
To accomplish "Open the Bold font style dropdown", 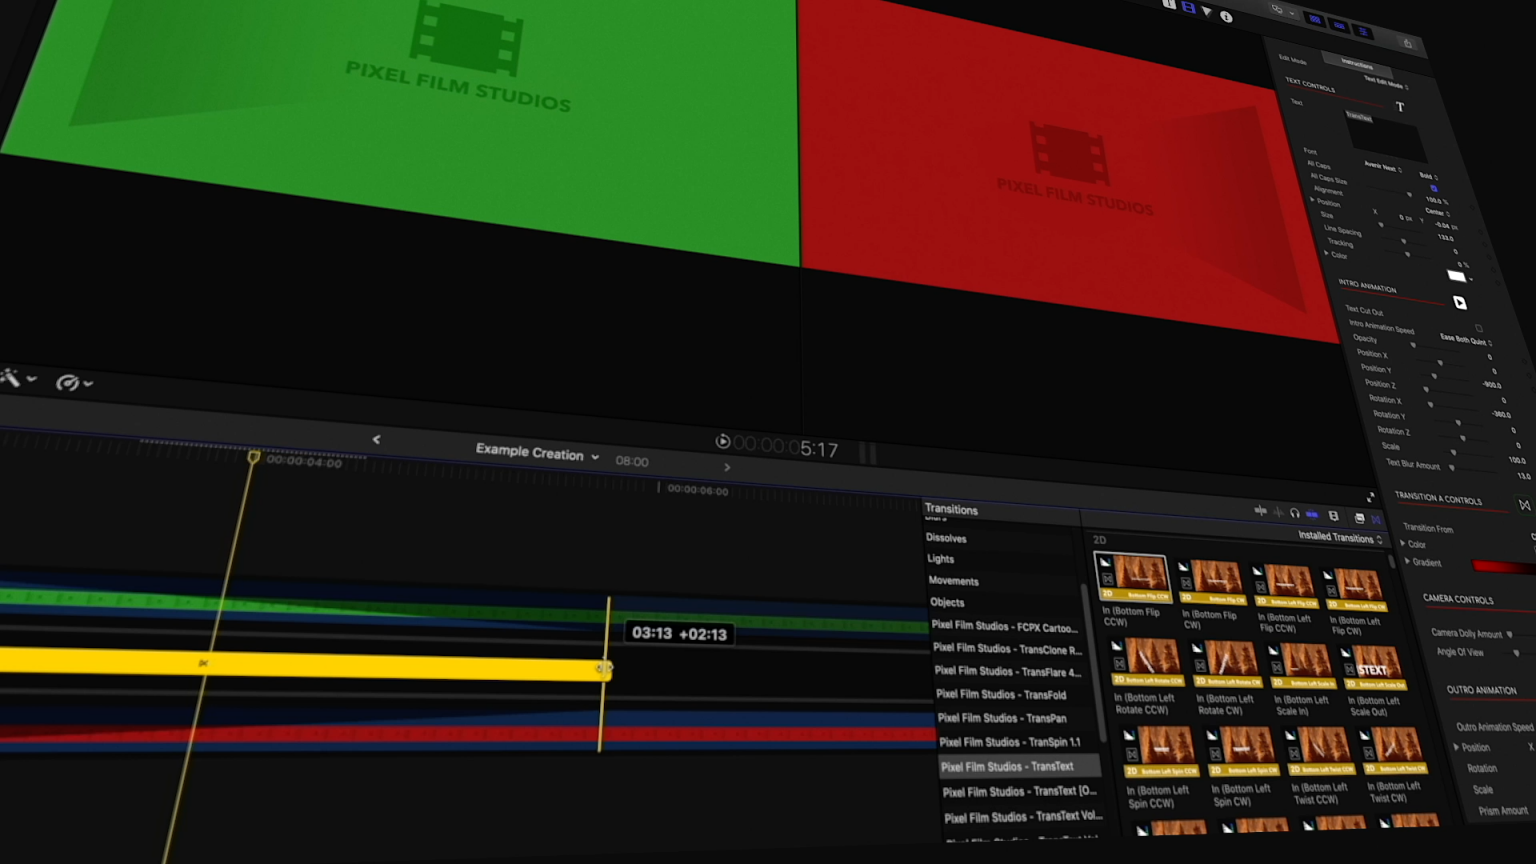I will [1428, 176].
